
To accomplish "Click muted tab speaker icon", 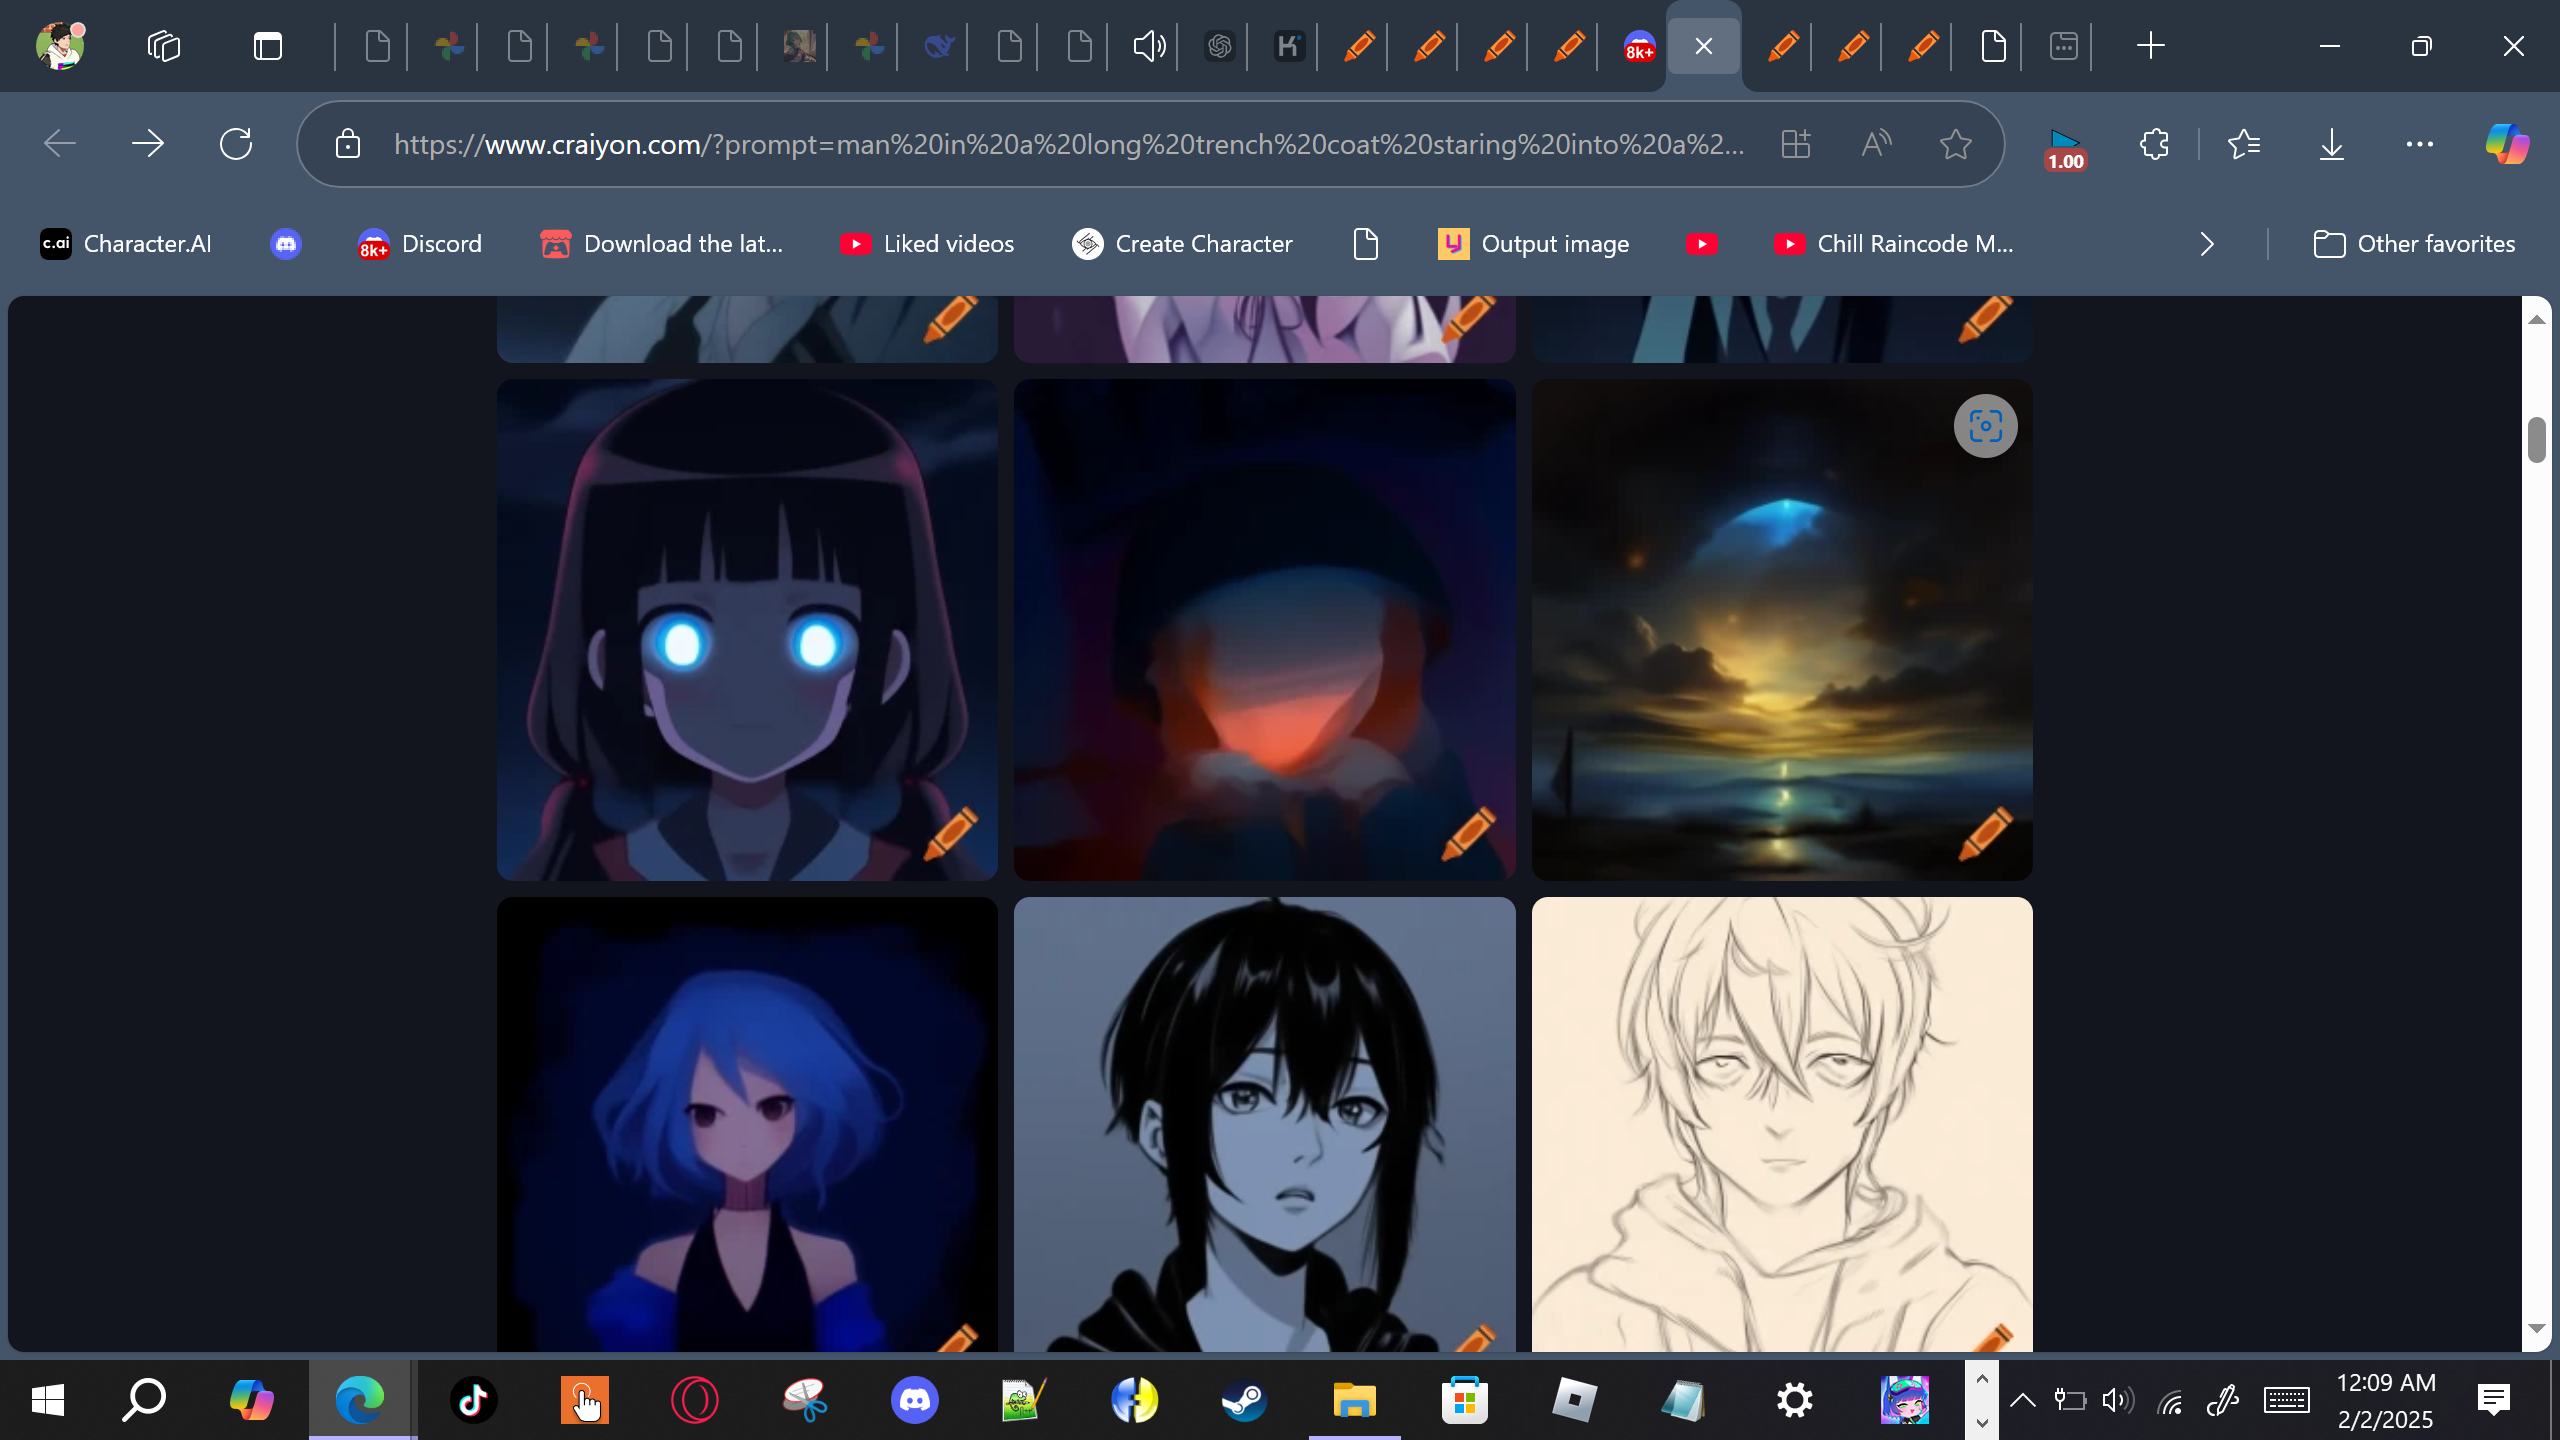I will (x=1149, y=46).
